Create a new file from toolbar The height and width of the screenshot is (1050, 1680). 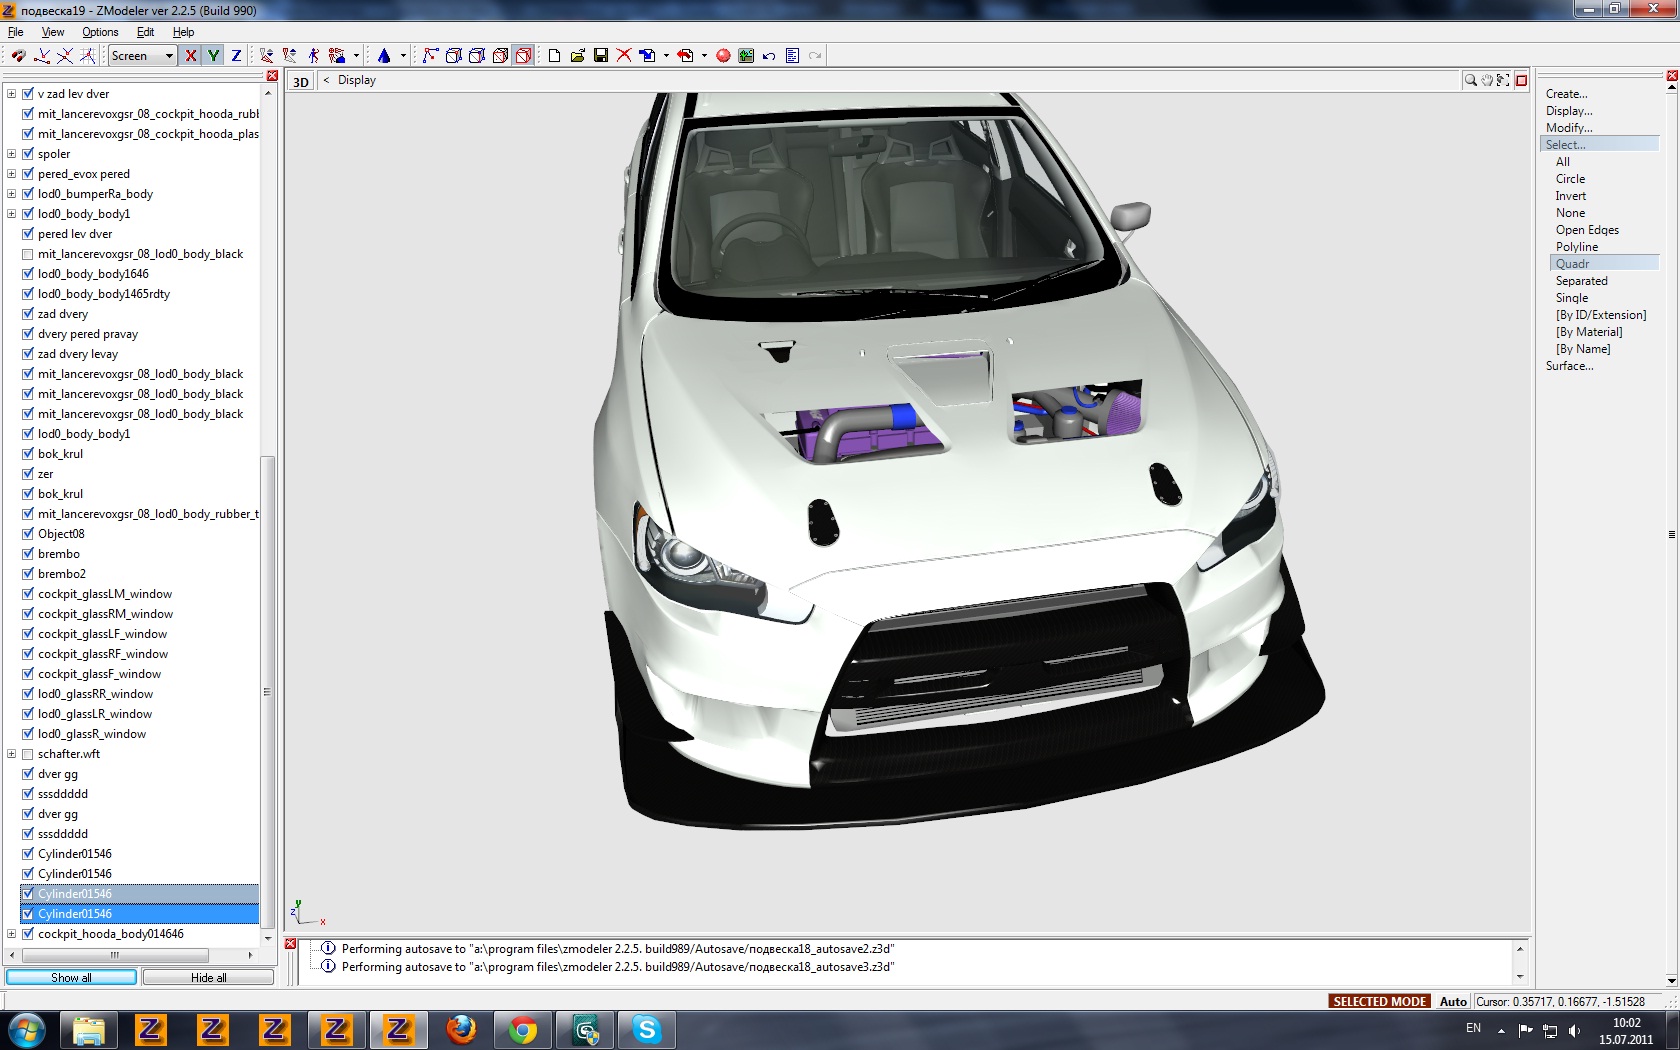pos(554,56)
